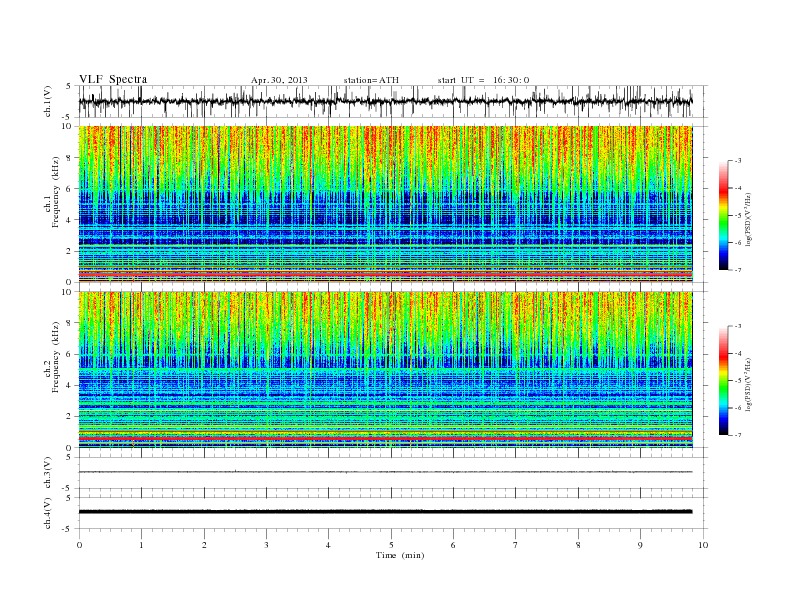The height and width of the screenshot is (612, 792).
Task: Click the 'ch.1(V)' waveform axis label
Action: (47, 101)
